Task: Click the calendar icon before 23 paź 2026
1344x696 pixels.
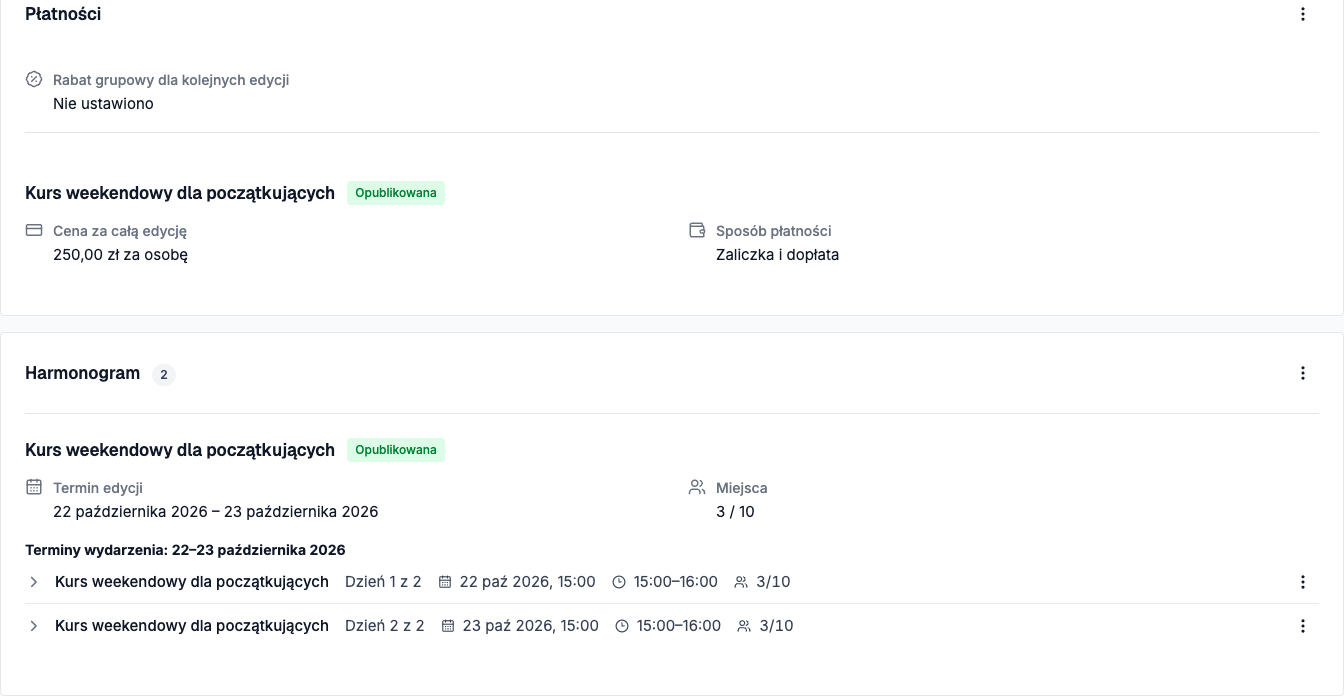Action: point(448,626)
